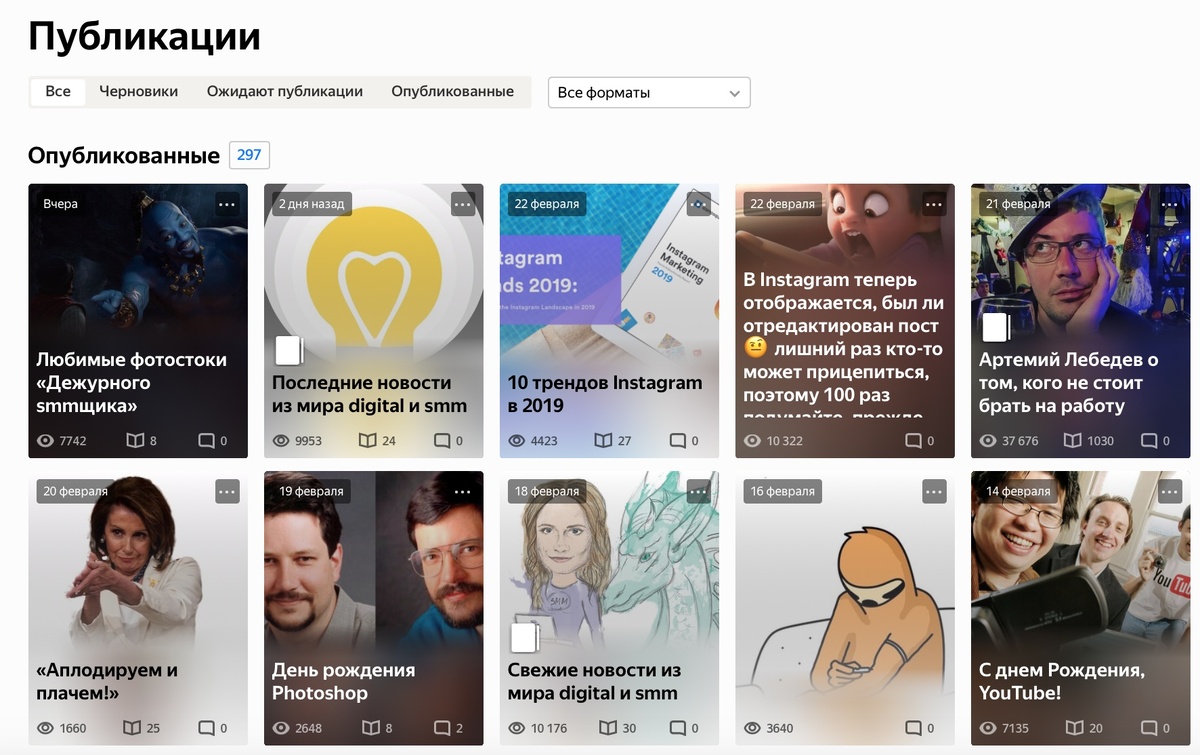Open more options on Свежие новости card
This screenshot has height=755, width=1200.
pos(698,492)
